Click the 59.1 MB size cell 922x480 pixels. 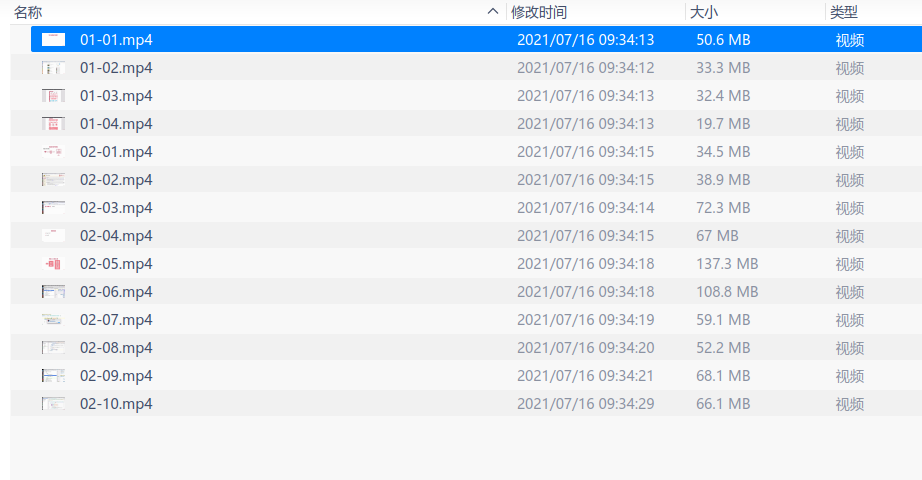point(723,320)
